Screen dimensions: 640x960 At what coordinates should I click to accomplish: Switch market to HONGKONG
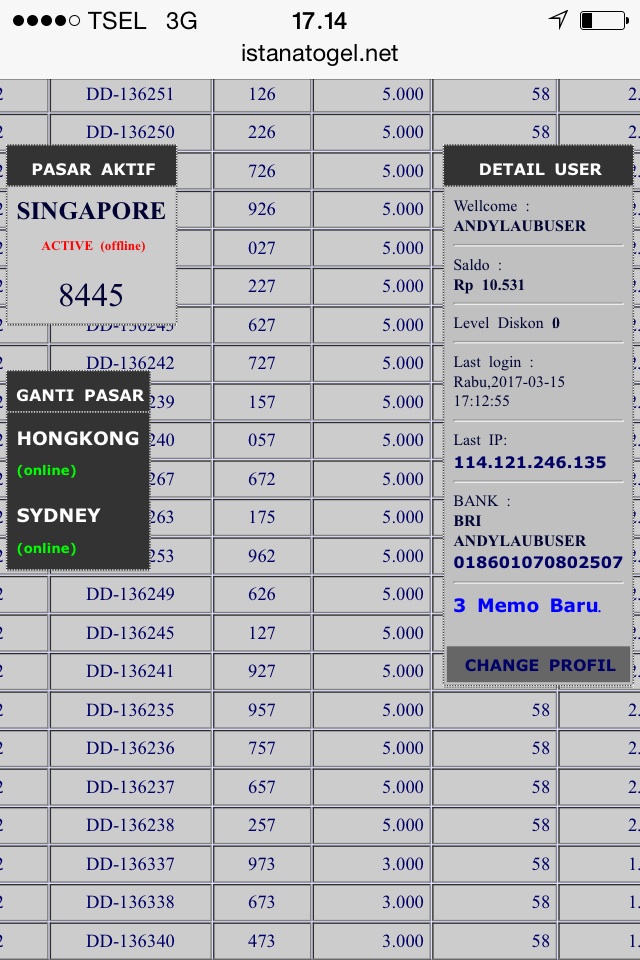78,439
